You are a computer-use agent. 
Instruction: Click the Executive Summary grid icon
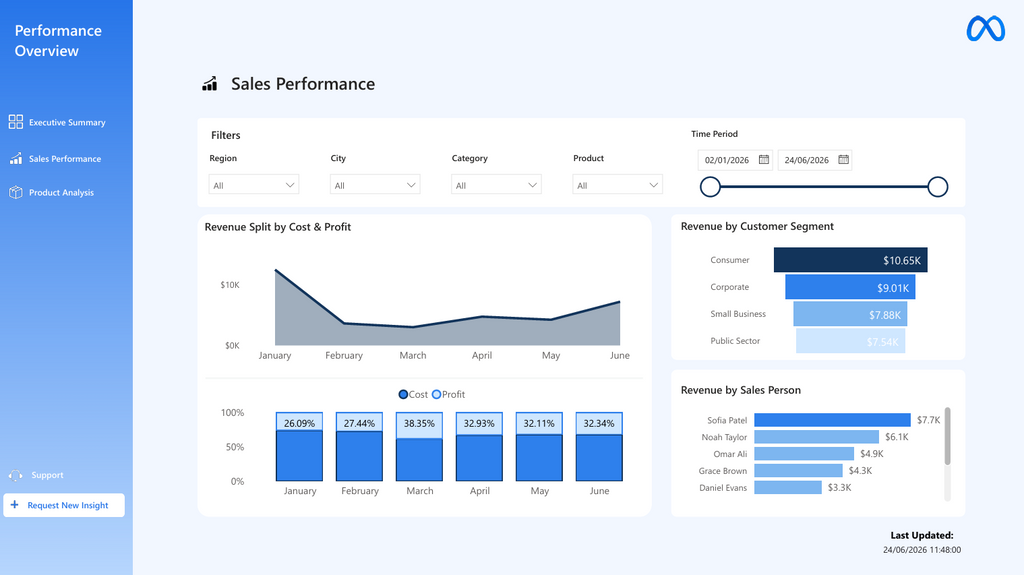coord(16,122)
